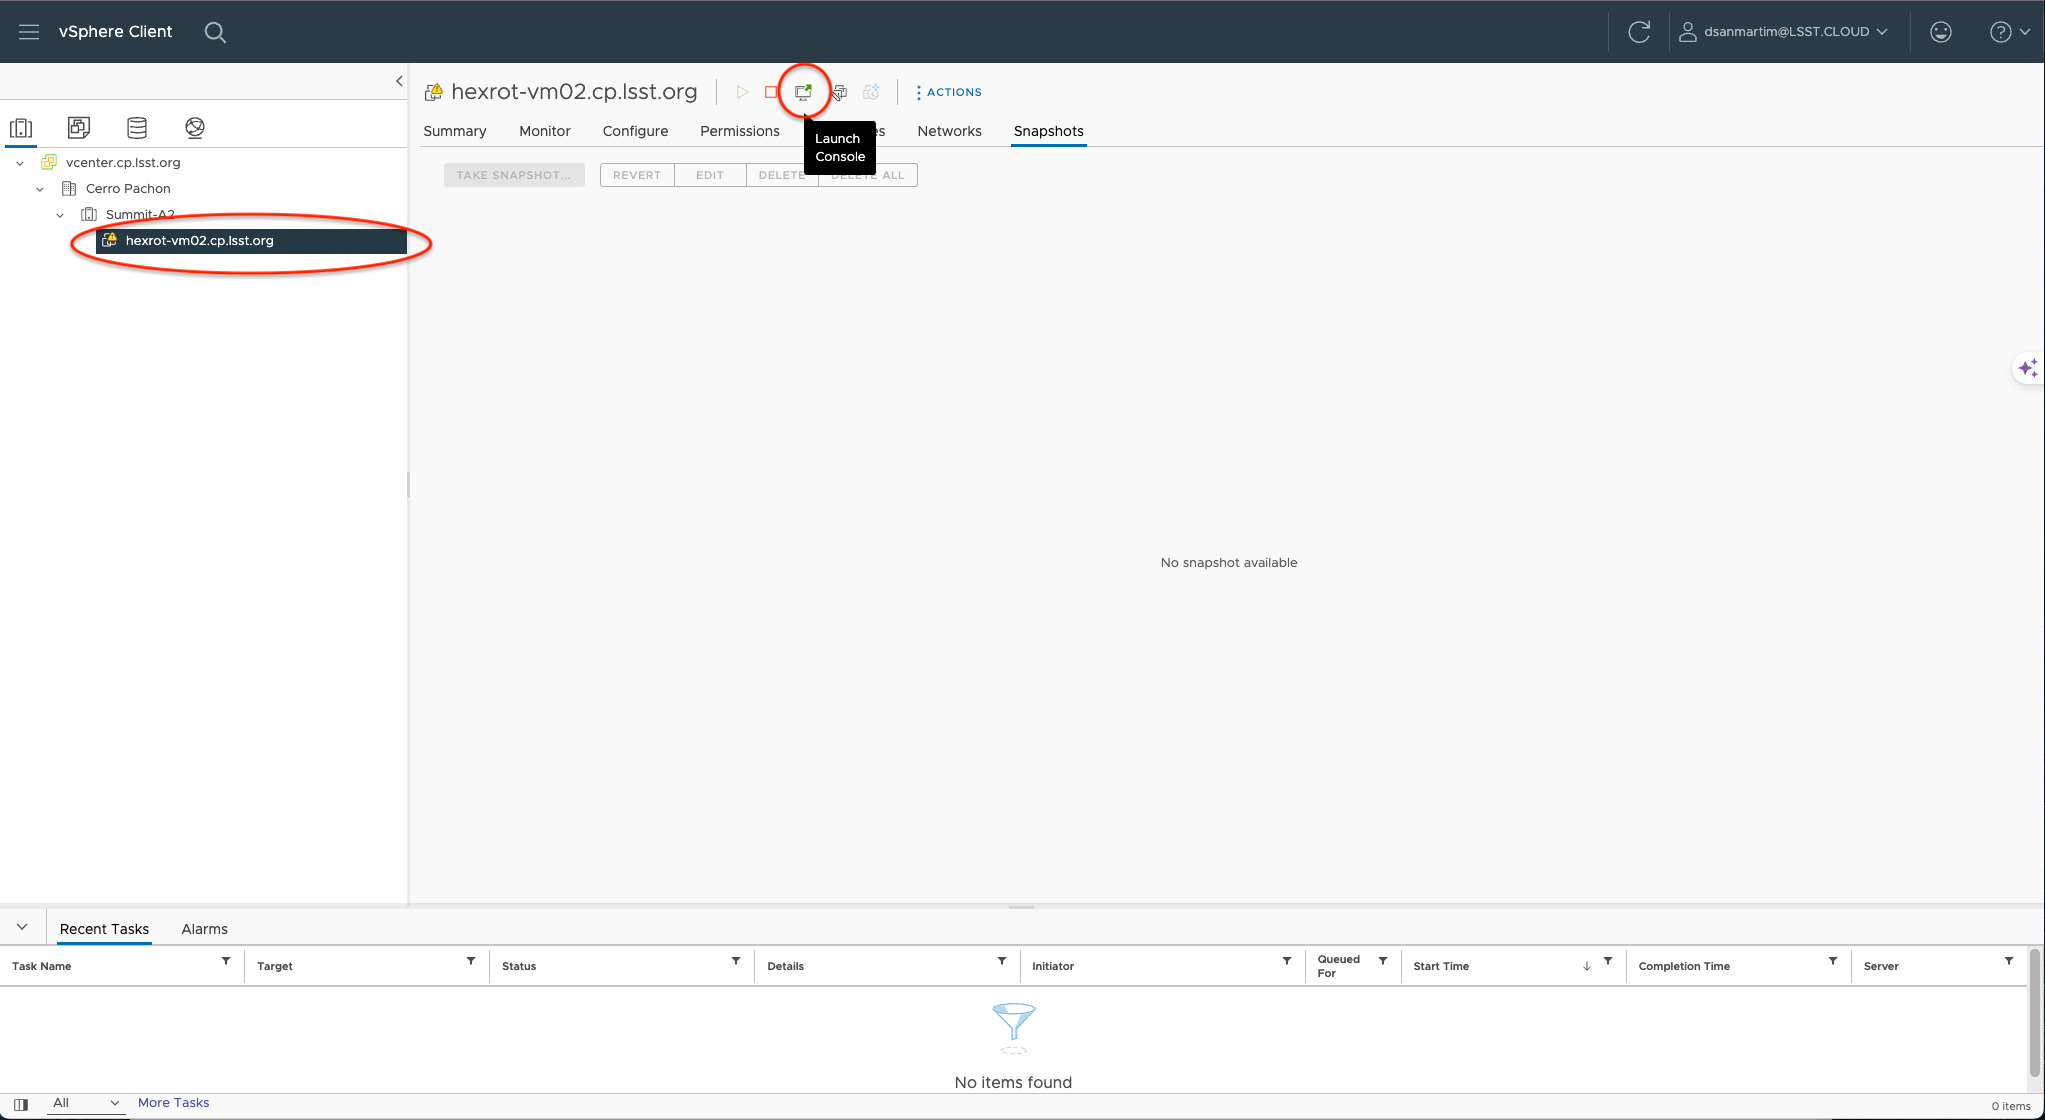Click the TAKE SNAPSHOT... button
The image size is (2045, 1120).
pos(514,175)
